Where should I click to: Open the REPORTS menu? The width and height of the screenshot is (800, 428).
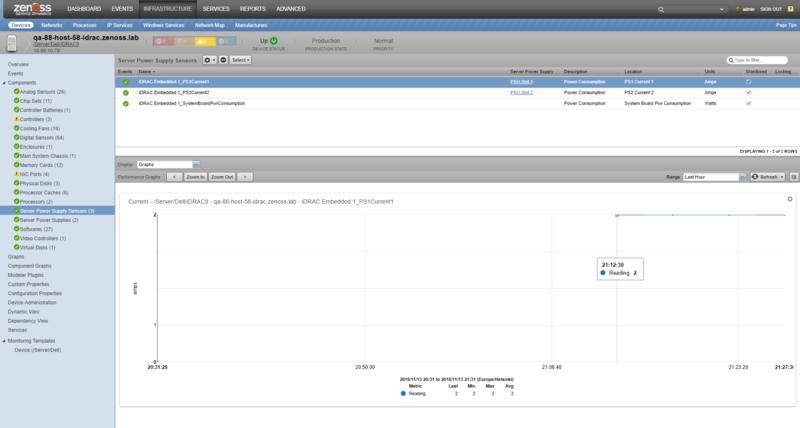(x=253, y=9)
